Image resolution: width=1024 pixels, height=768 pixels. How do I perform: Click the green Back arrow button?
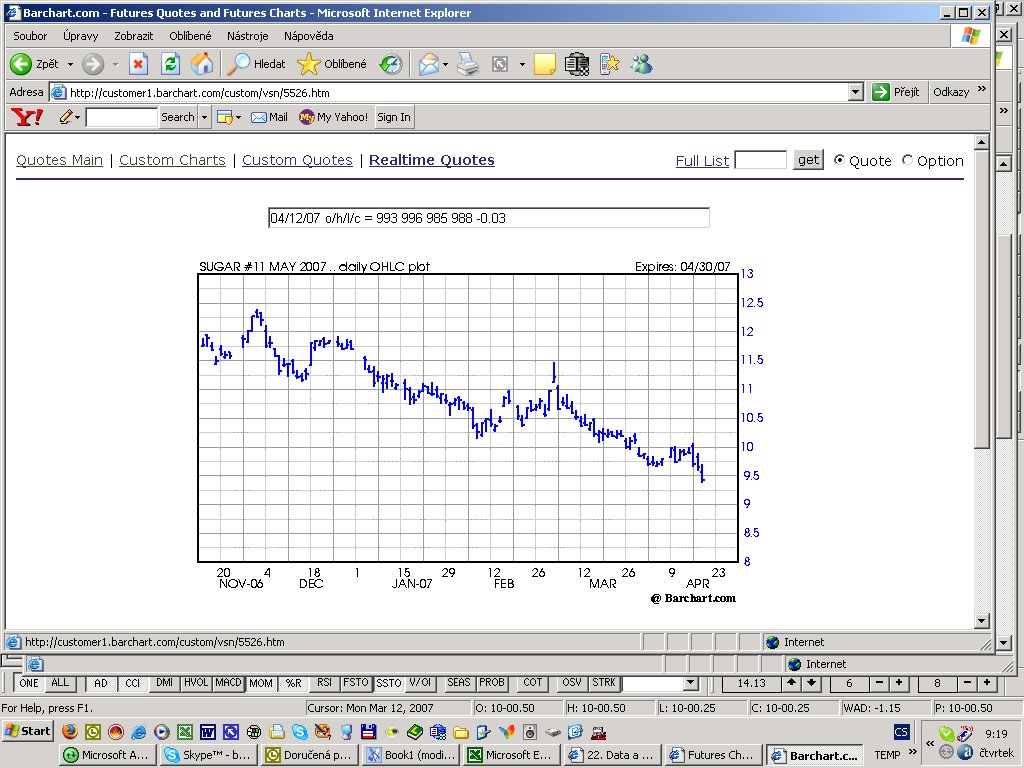click(x=21, y=64)
